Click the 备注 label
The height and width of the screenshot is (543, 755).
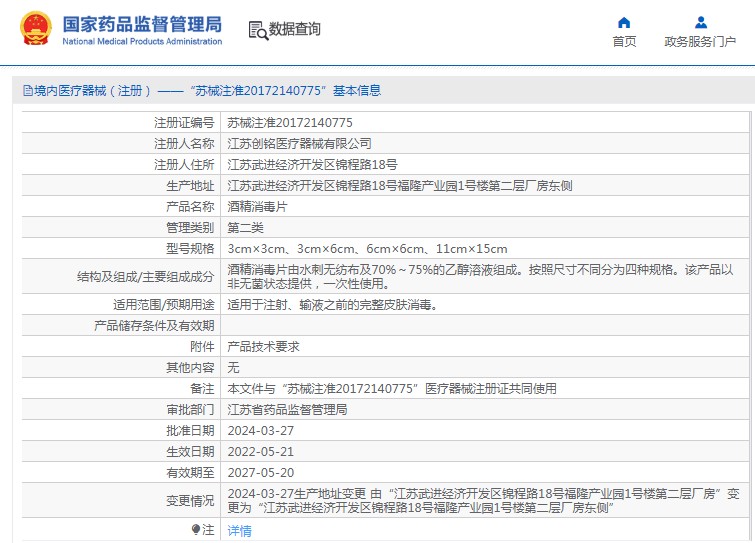click(202, 388)
